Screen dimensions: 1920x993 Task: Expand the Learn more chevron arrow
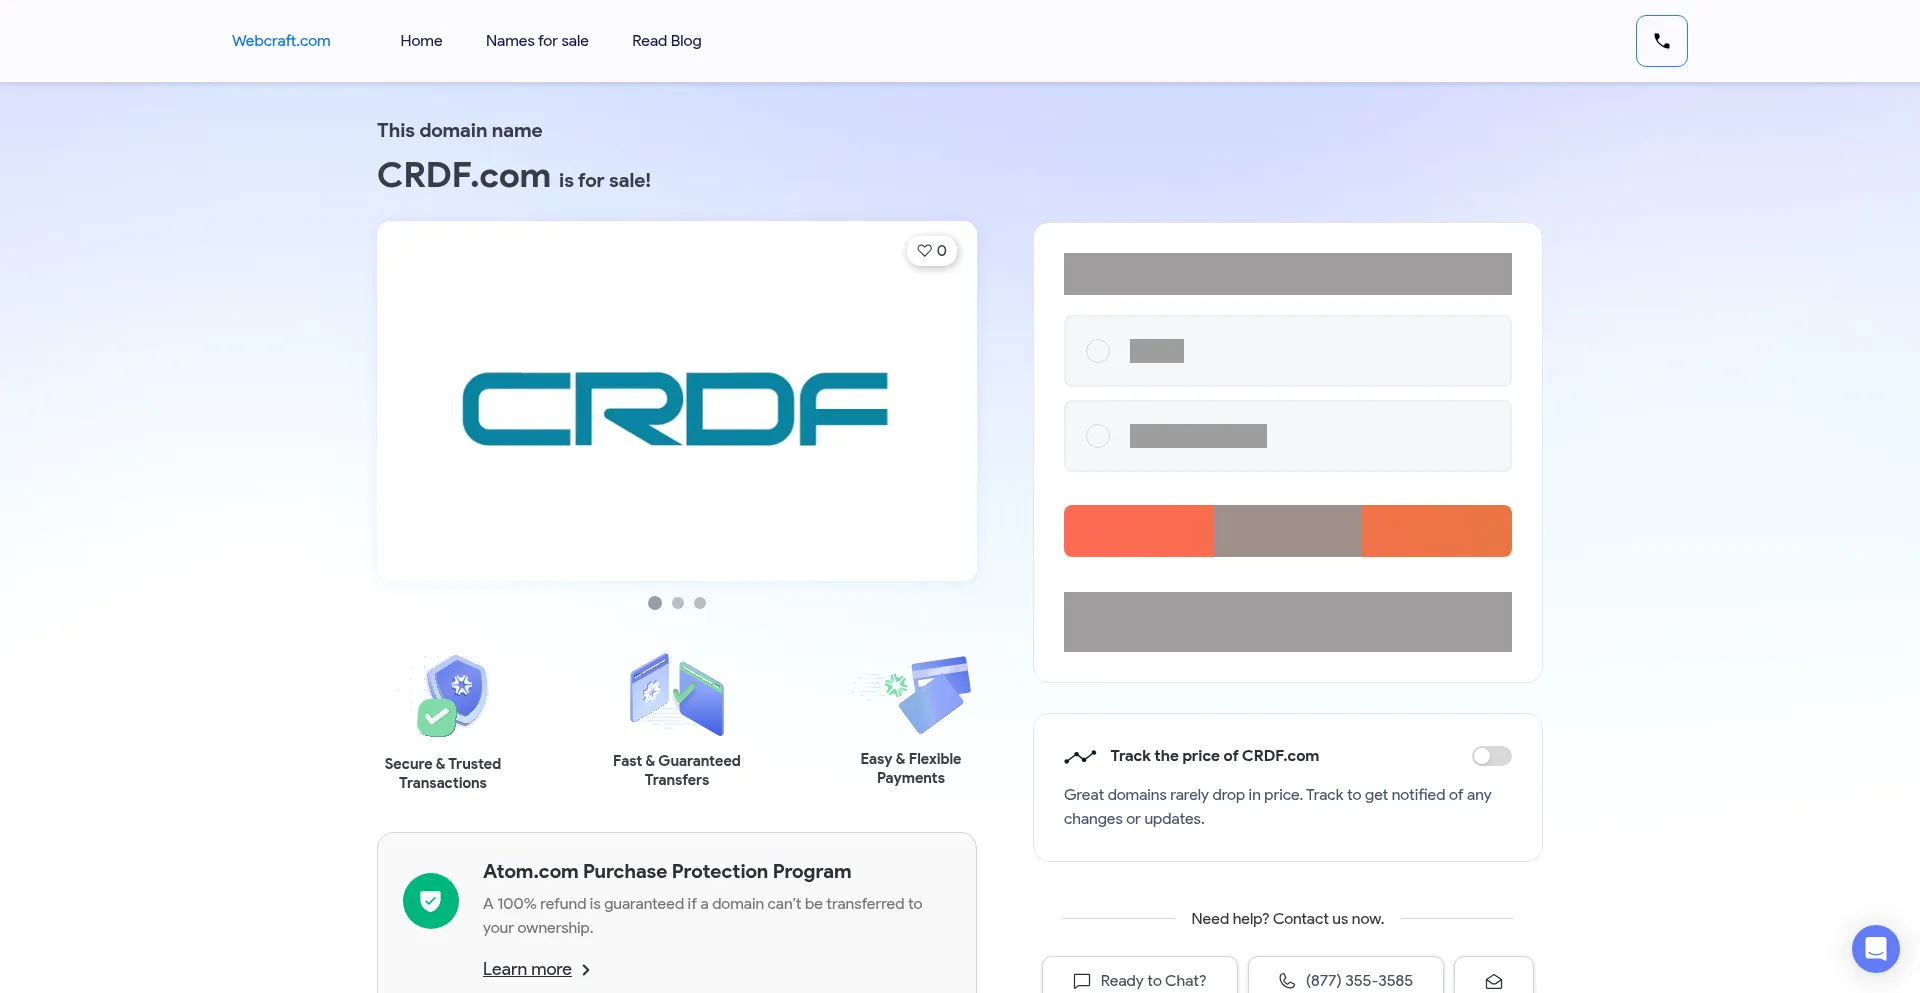point(586,970)
